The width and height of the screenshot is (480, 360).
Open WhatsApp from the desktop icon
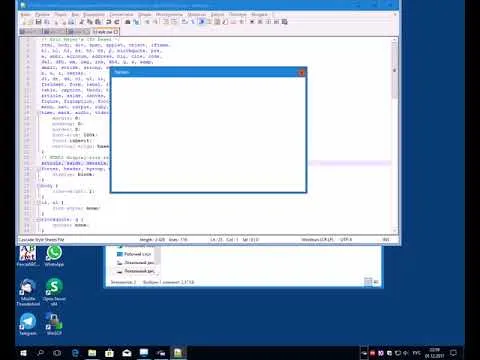[54, 256]
